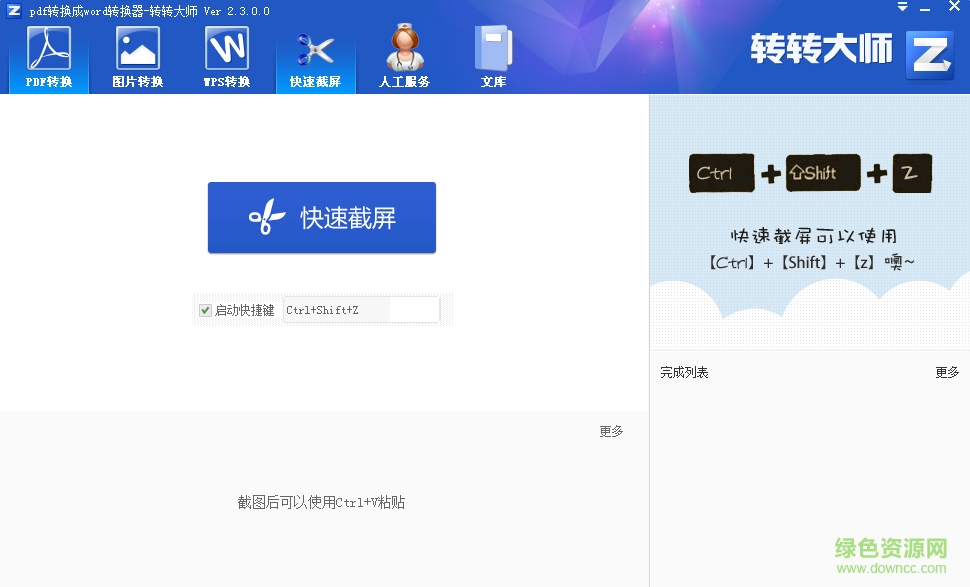This screenshot has height=587, width=970.
Task: Switch to the 快速截屏 tab
Action: click(316, 55)
